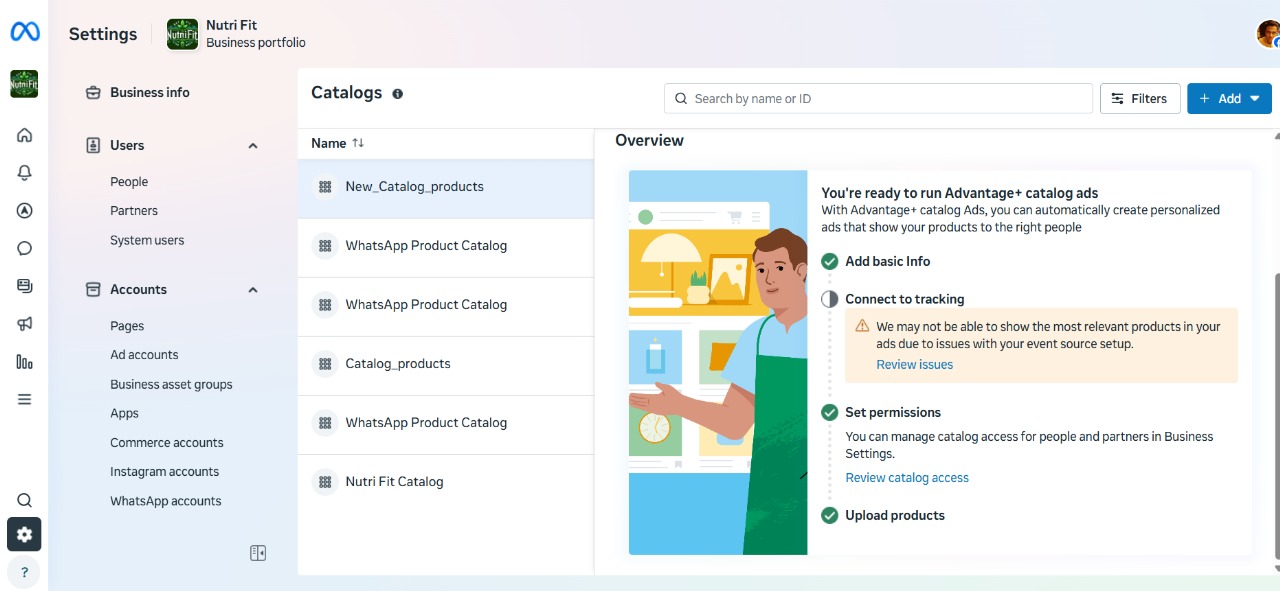Click the Nutri Fit portfolio logo in header
The width and height of the screenshot is (1280, 591).
(182, 34)
